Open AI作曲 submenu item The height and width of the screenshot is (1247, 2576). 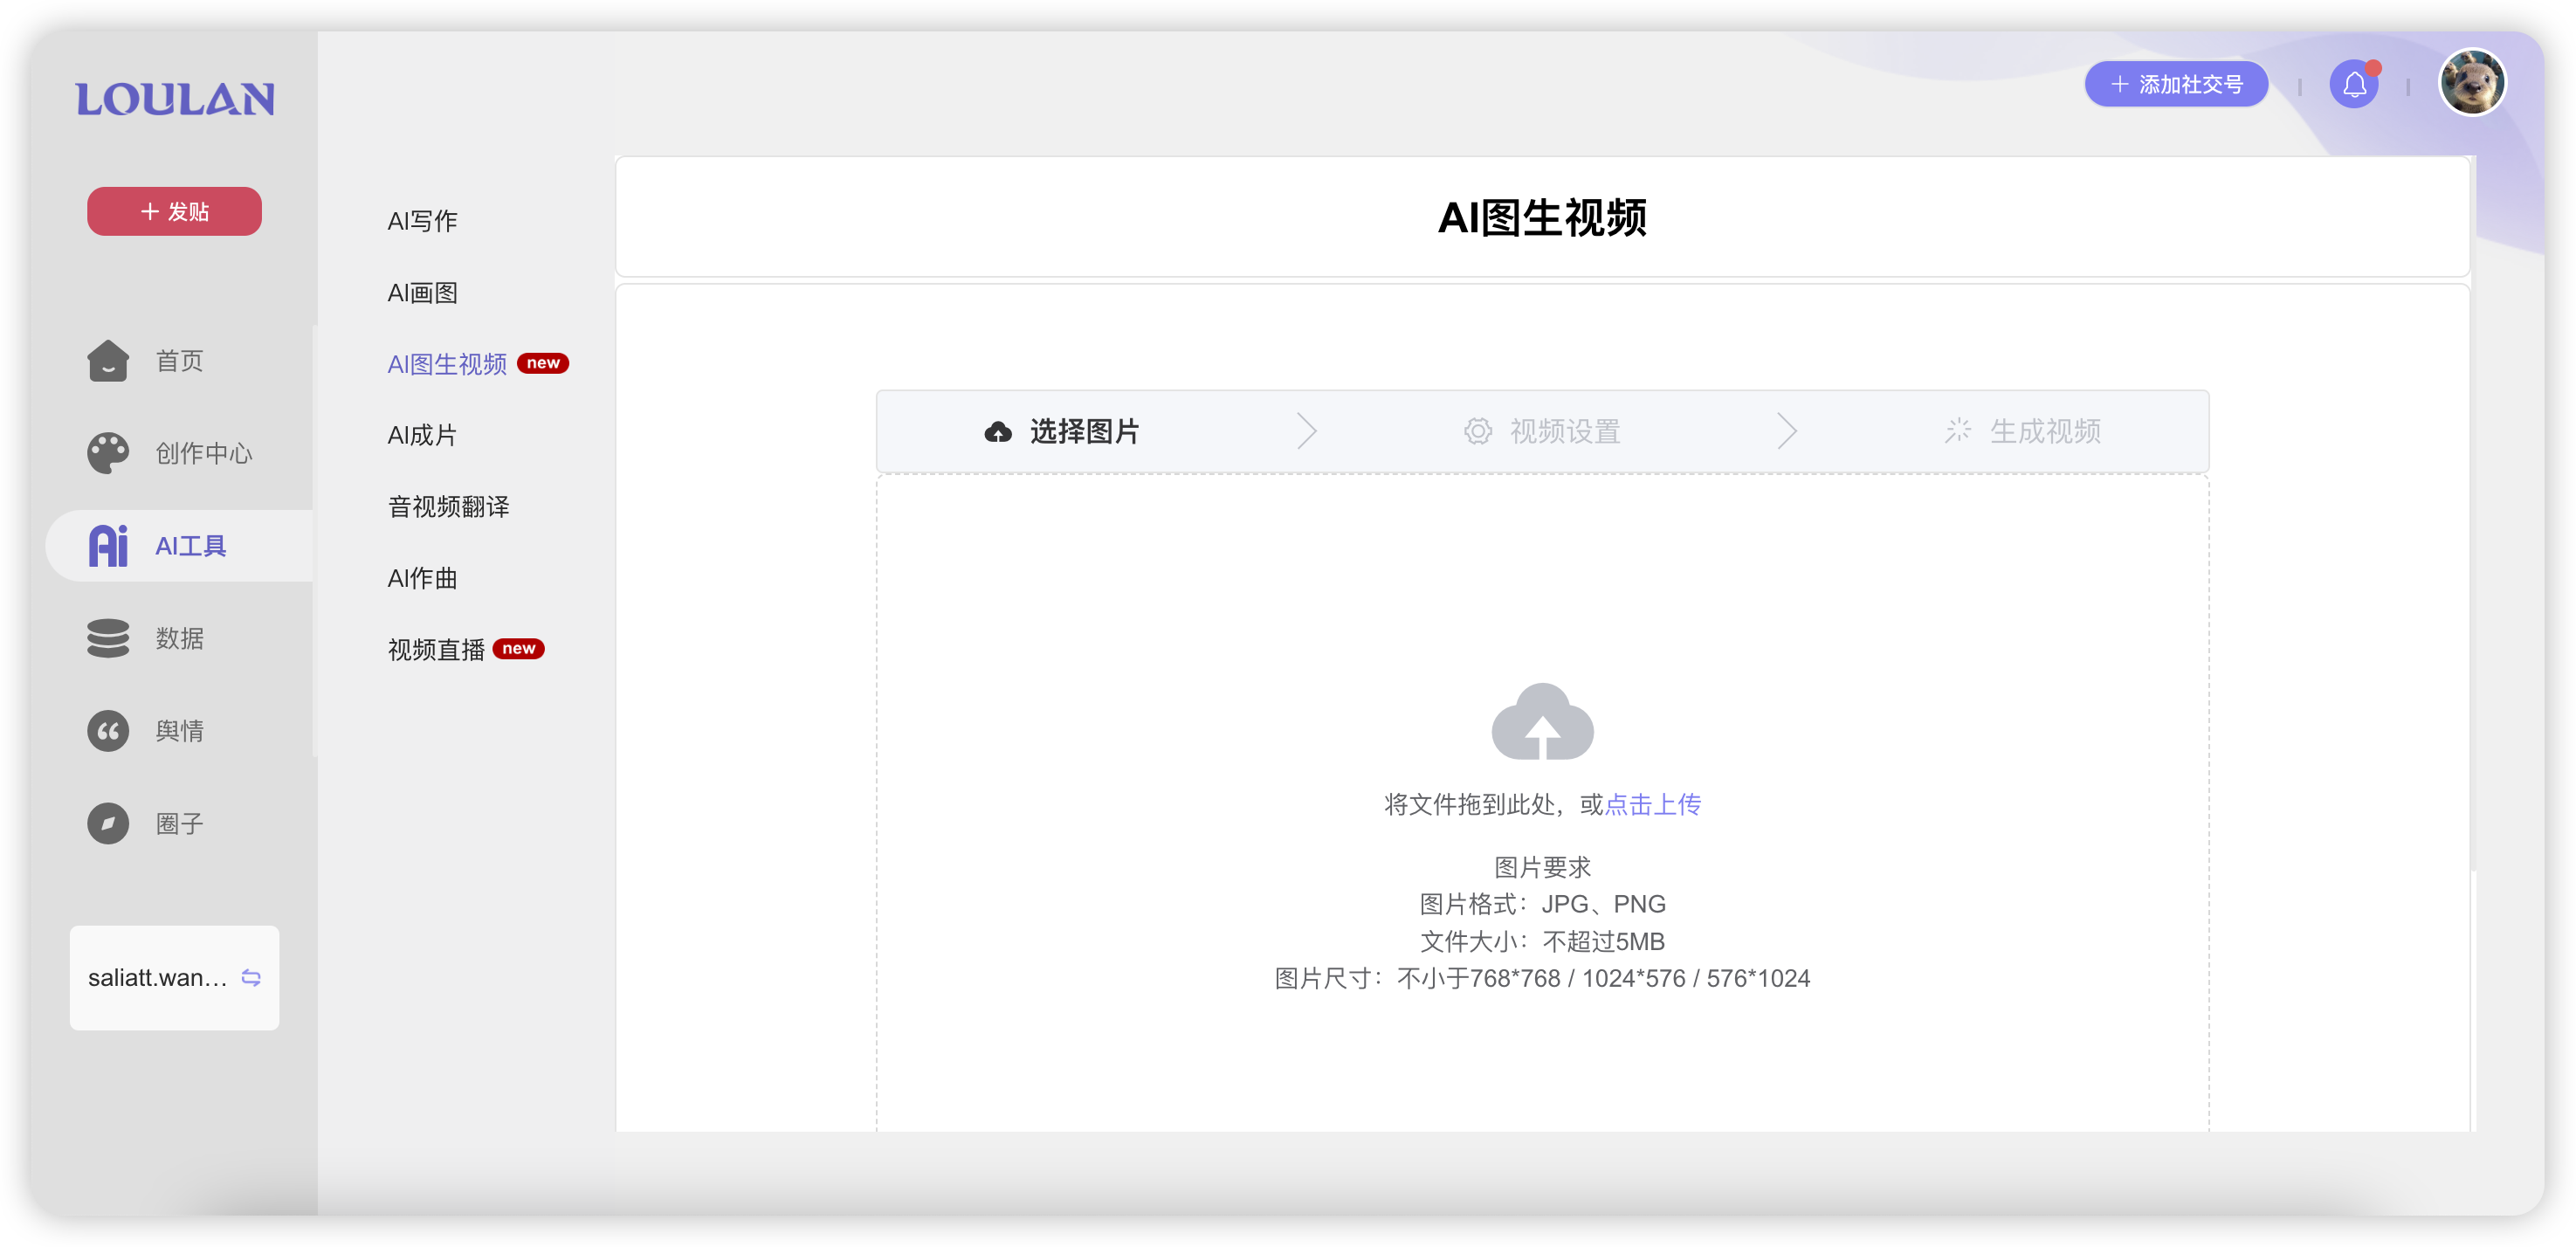(422, 578)
